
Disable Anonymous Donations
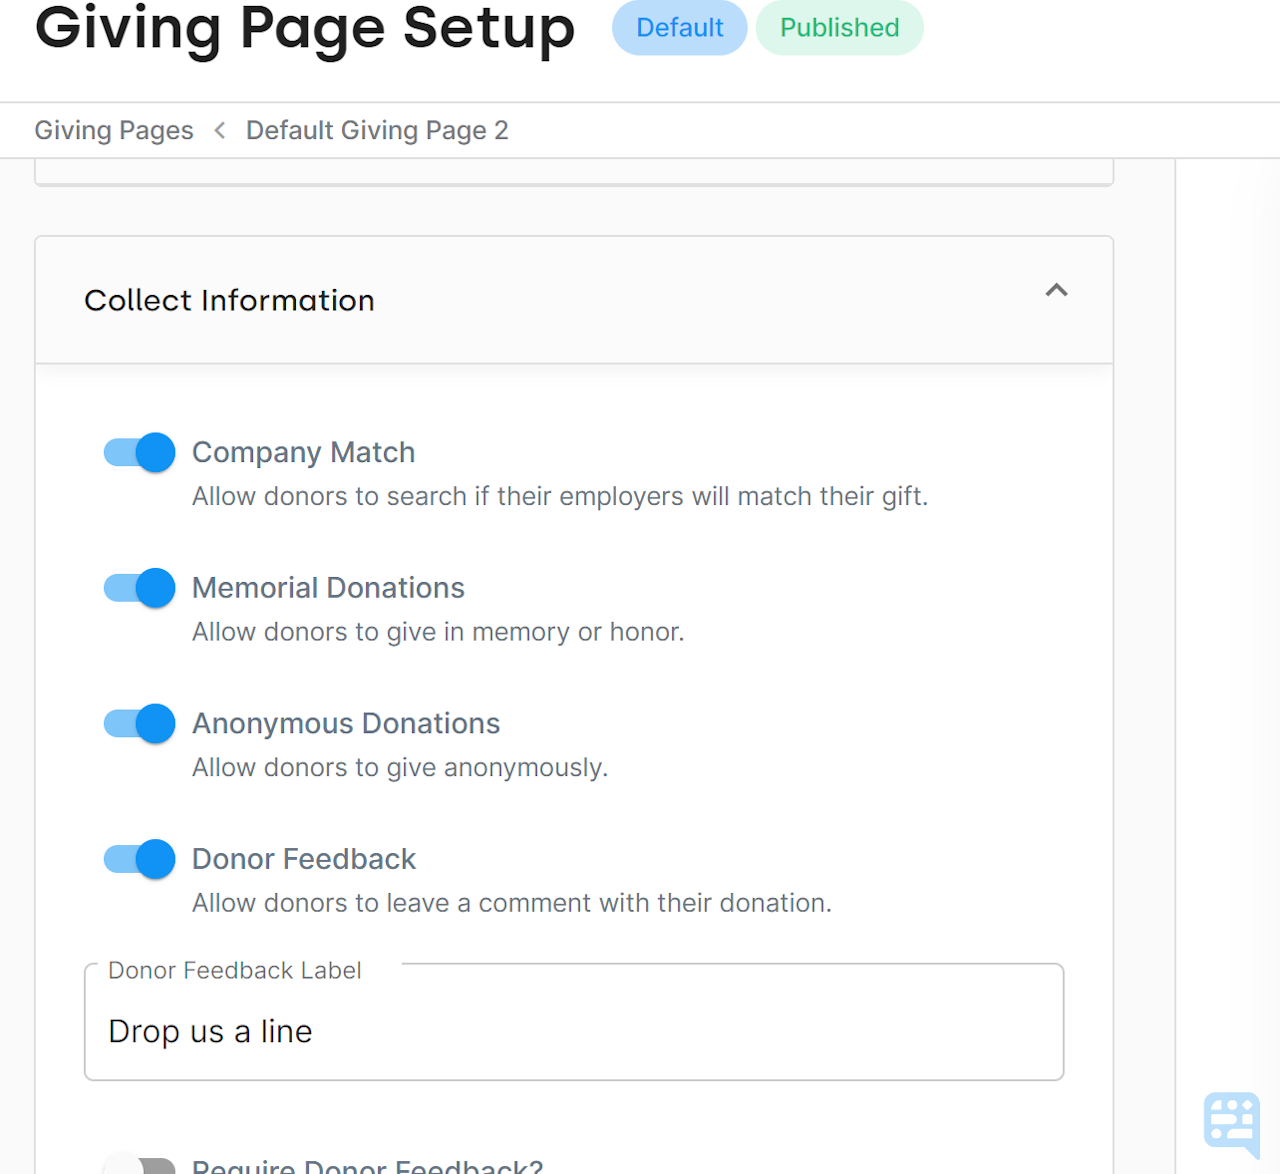coord(138,723)
